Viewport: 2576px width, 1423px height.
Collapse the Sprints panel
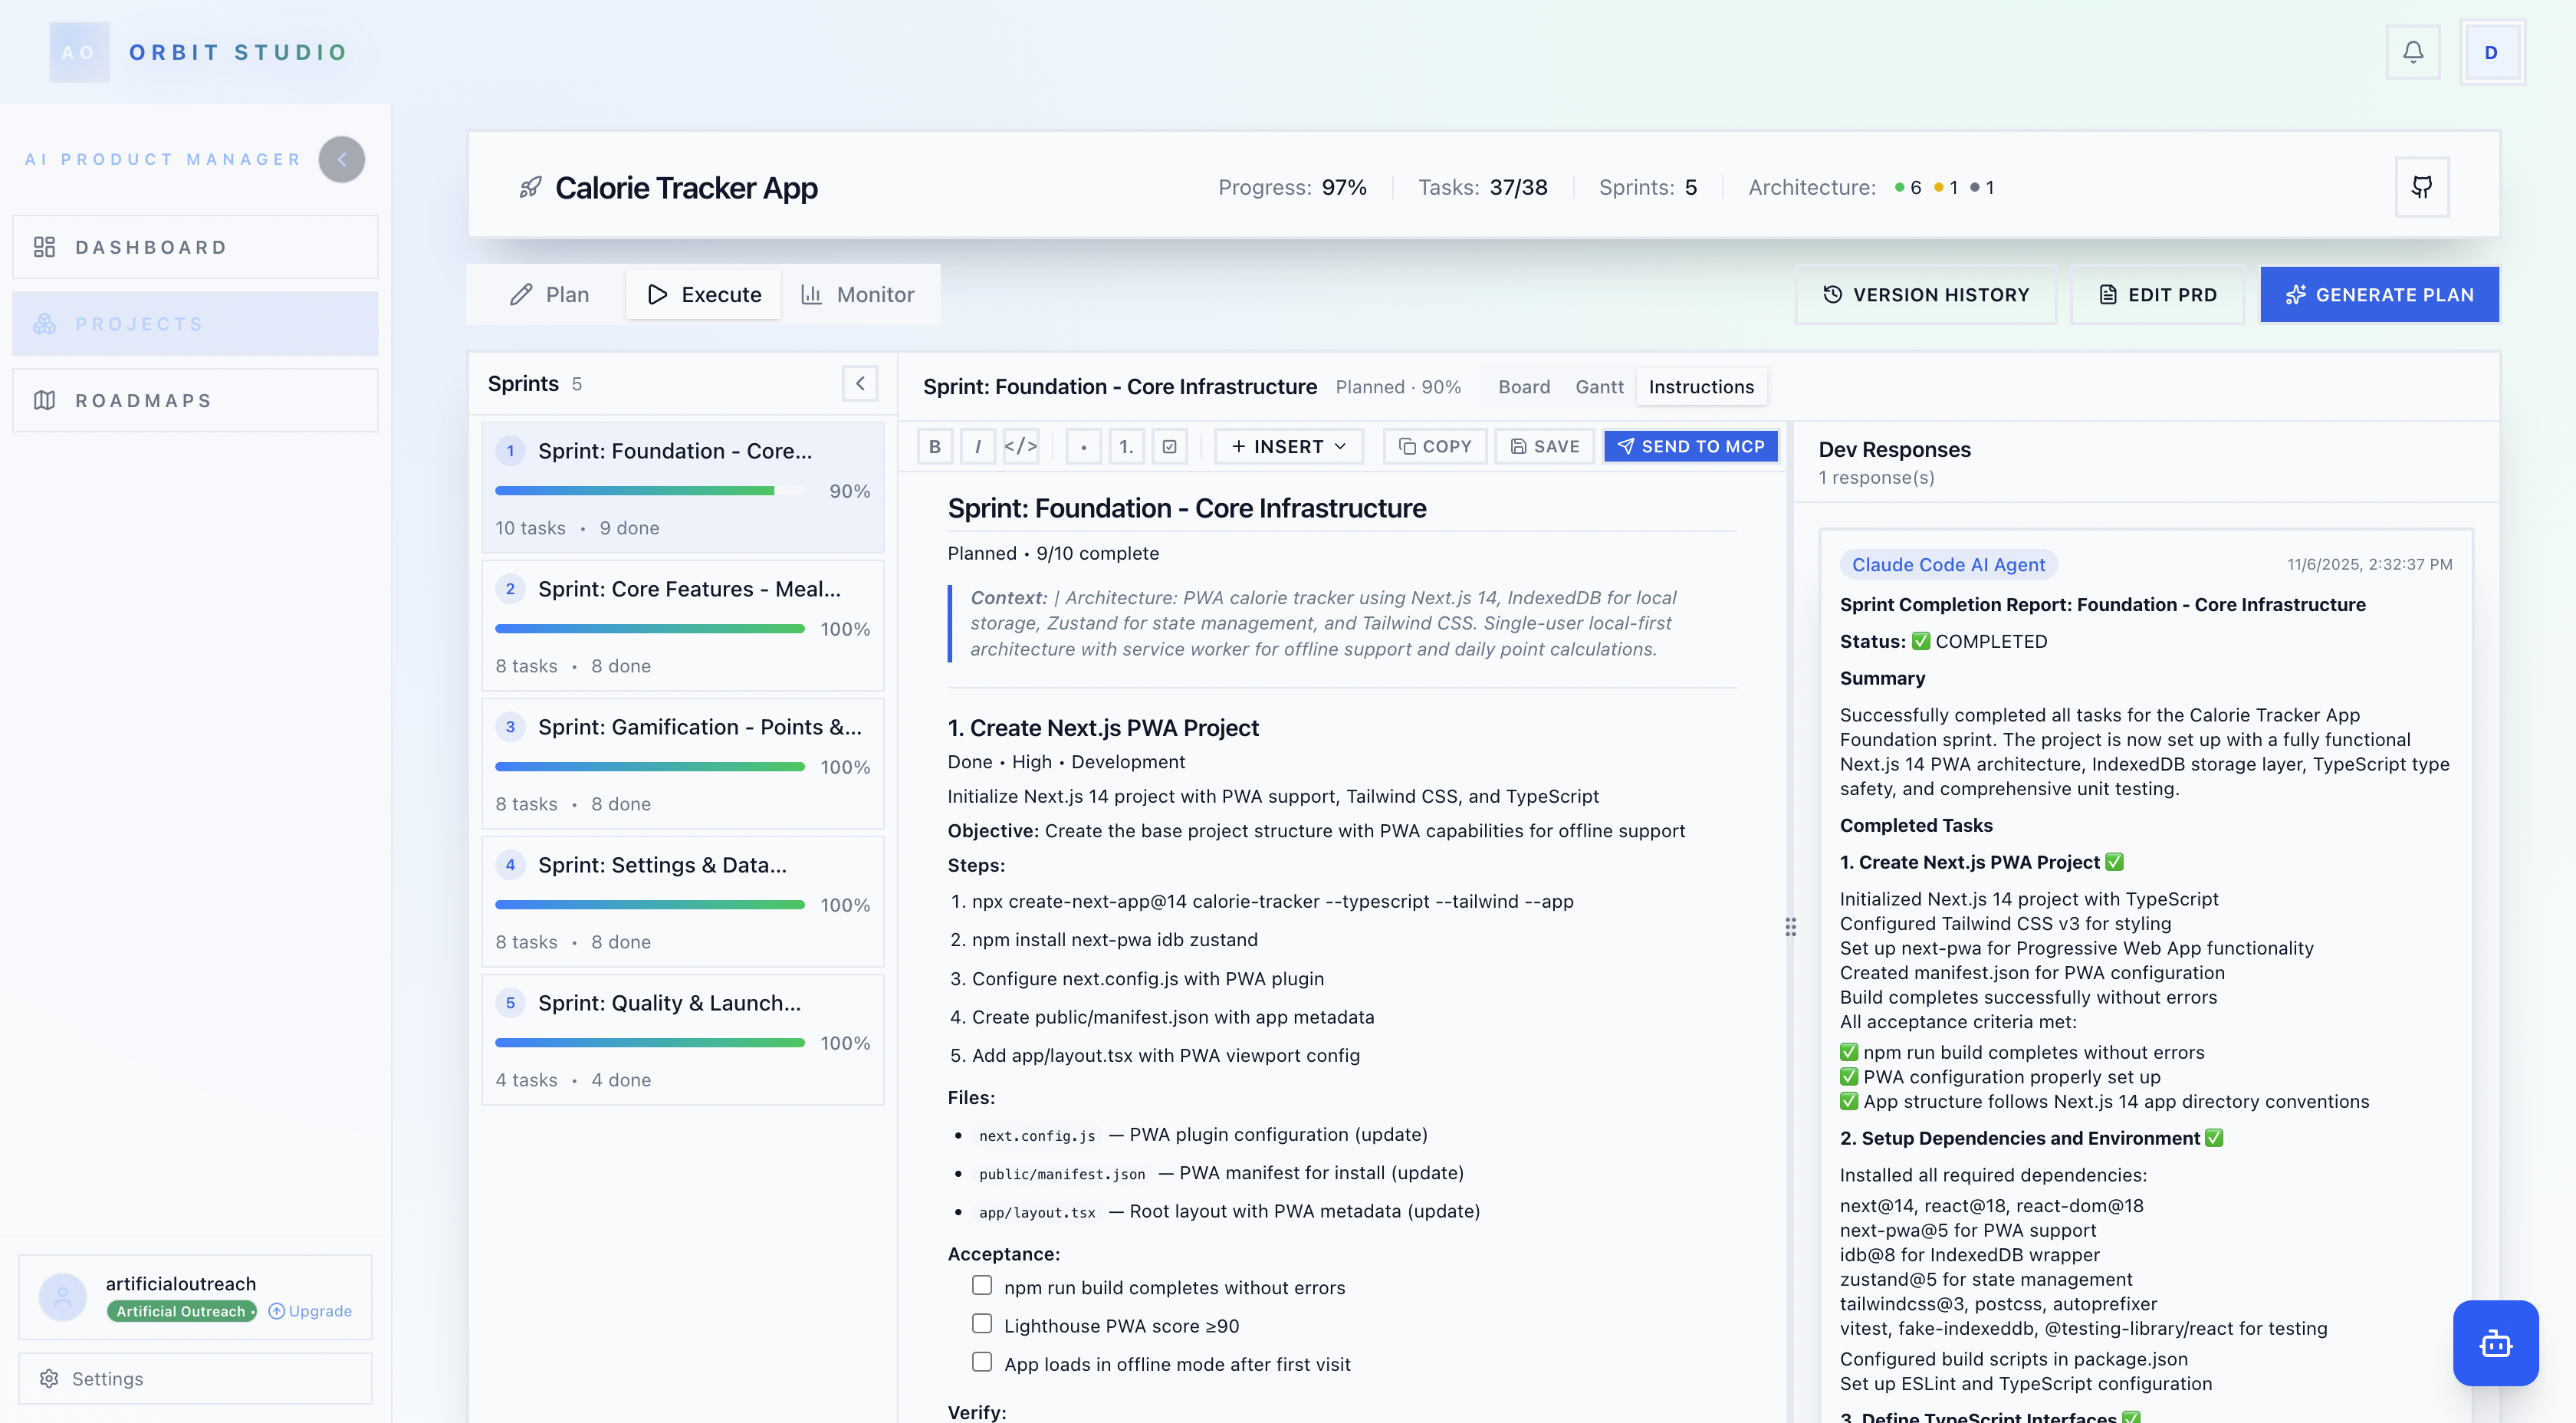[860, 383]
